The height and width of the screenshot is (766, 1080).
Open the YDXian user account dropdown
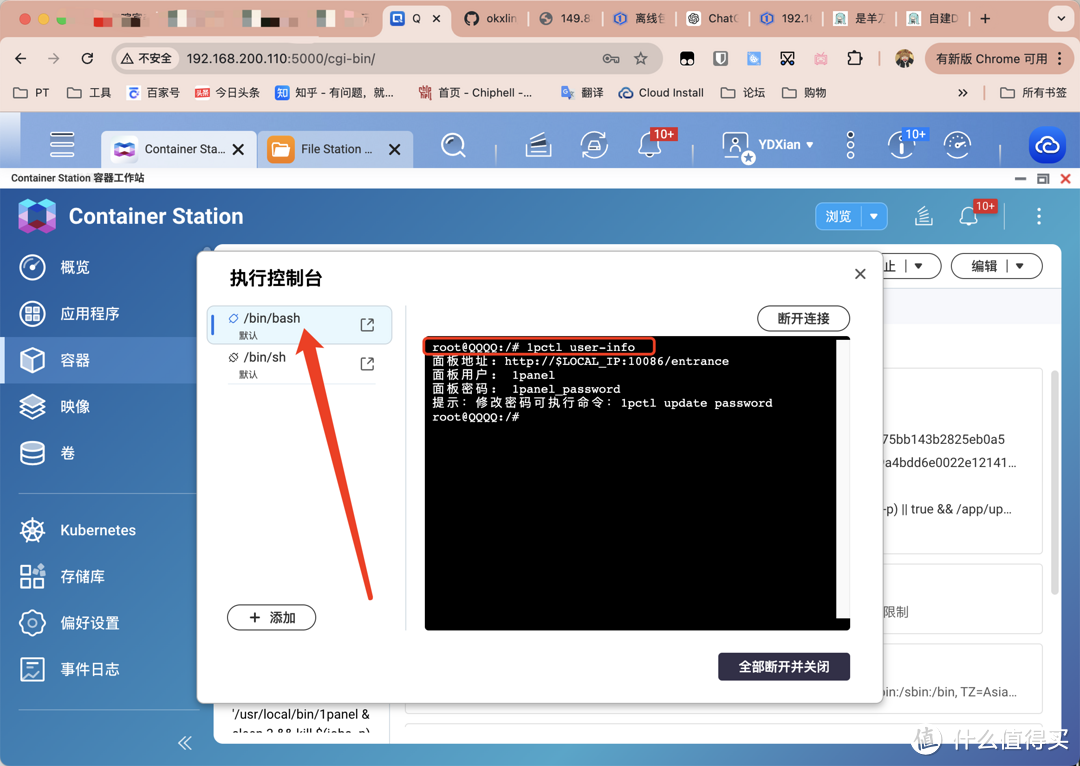point(768,145)
